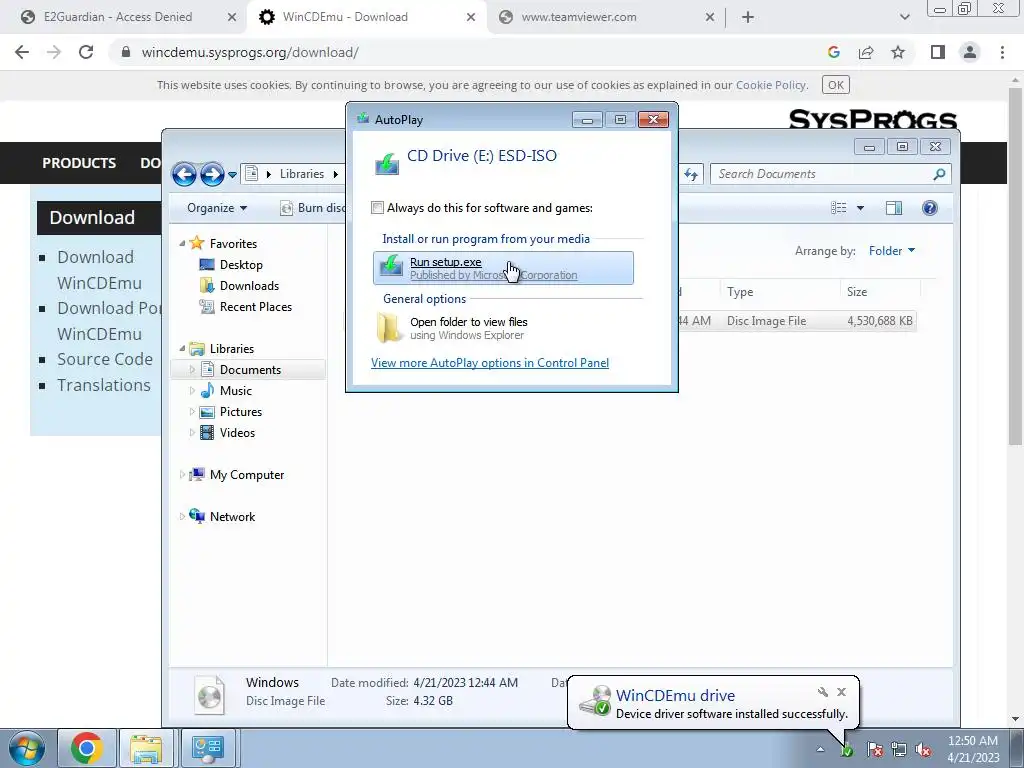
Task: Open Chrome profile avatar
Action: [970, 52]
